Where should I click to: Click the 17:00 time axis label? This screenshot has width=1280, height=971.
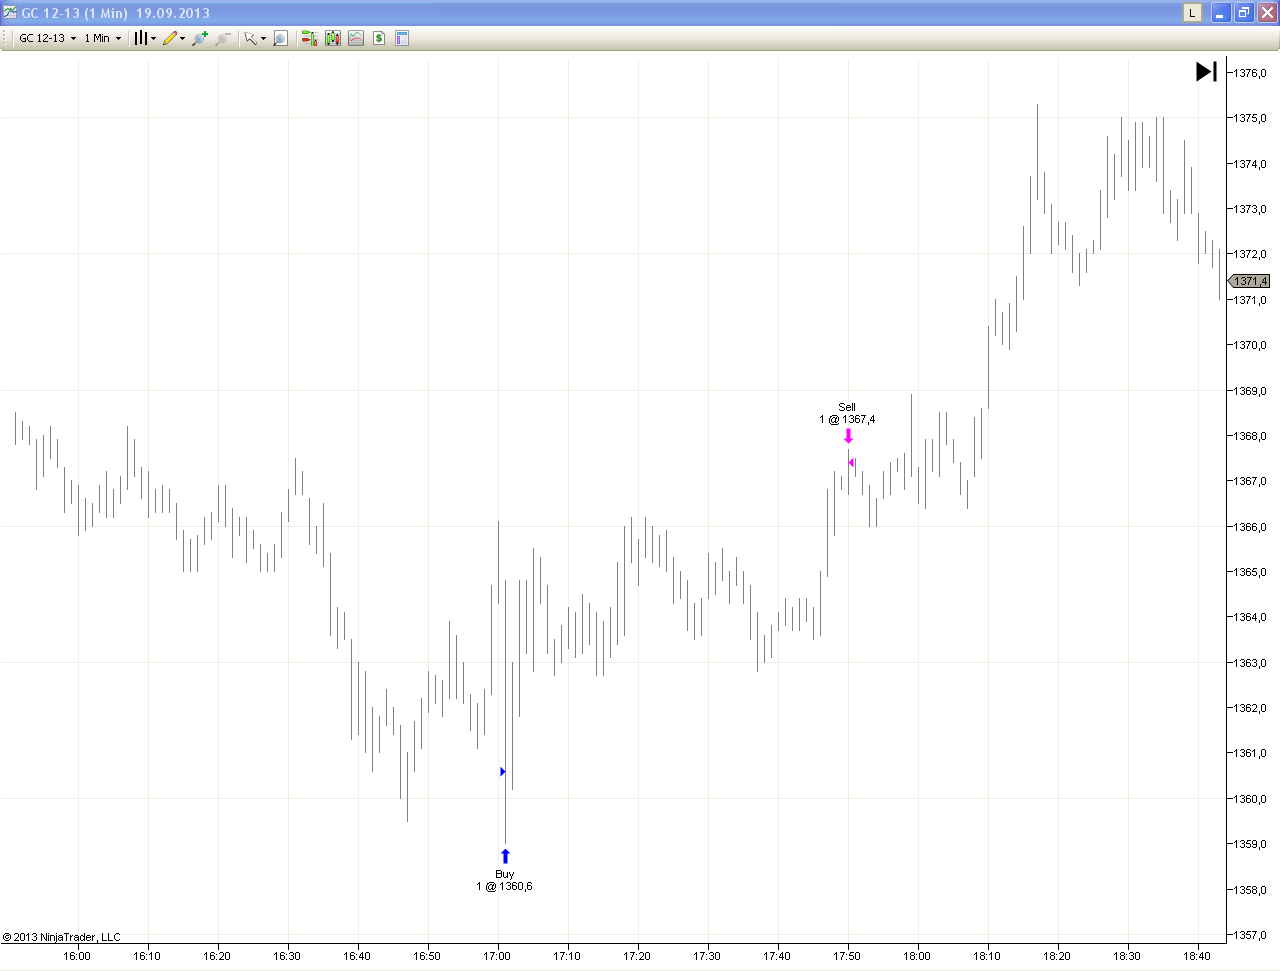pyautogui.click(x=497, y=956)
